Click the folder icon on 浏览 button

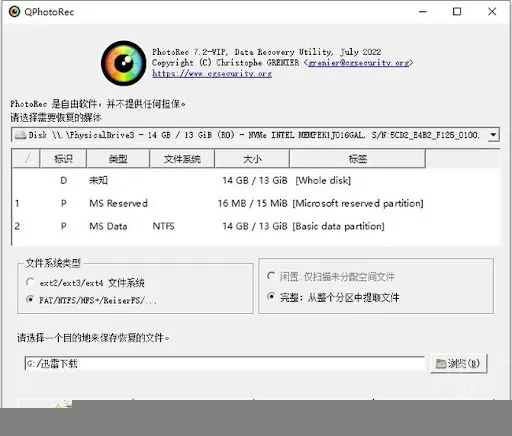click(441, 364)
